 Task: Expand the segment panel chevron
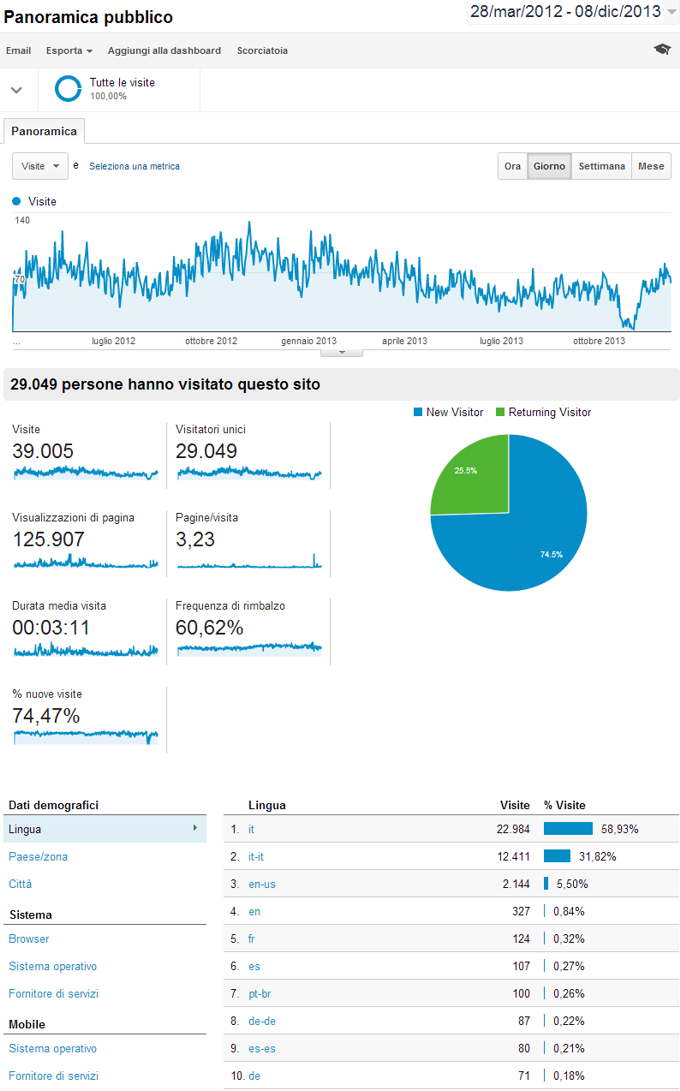17,90
